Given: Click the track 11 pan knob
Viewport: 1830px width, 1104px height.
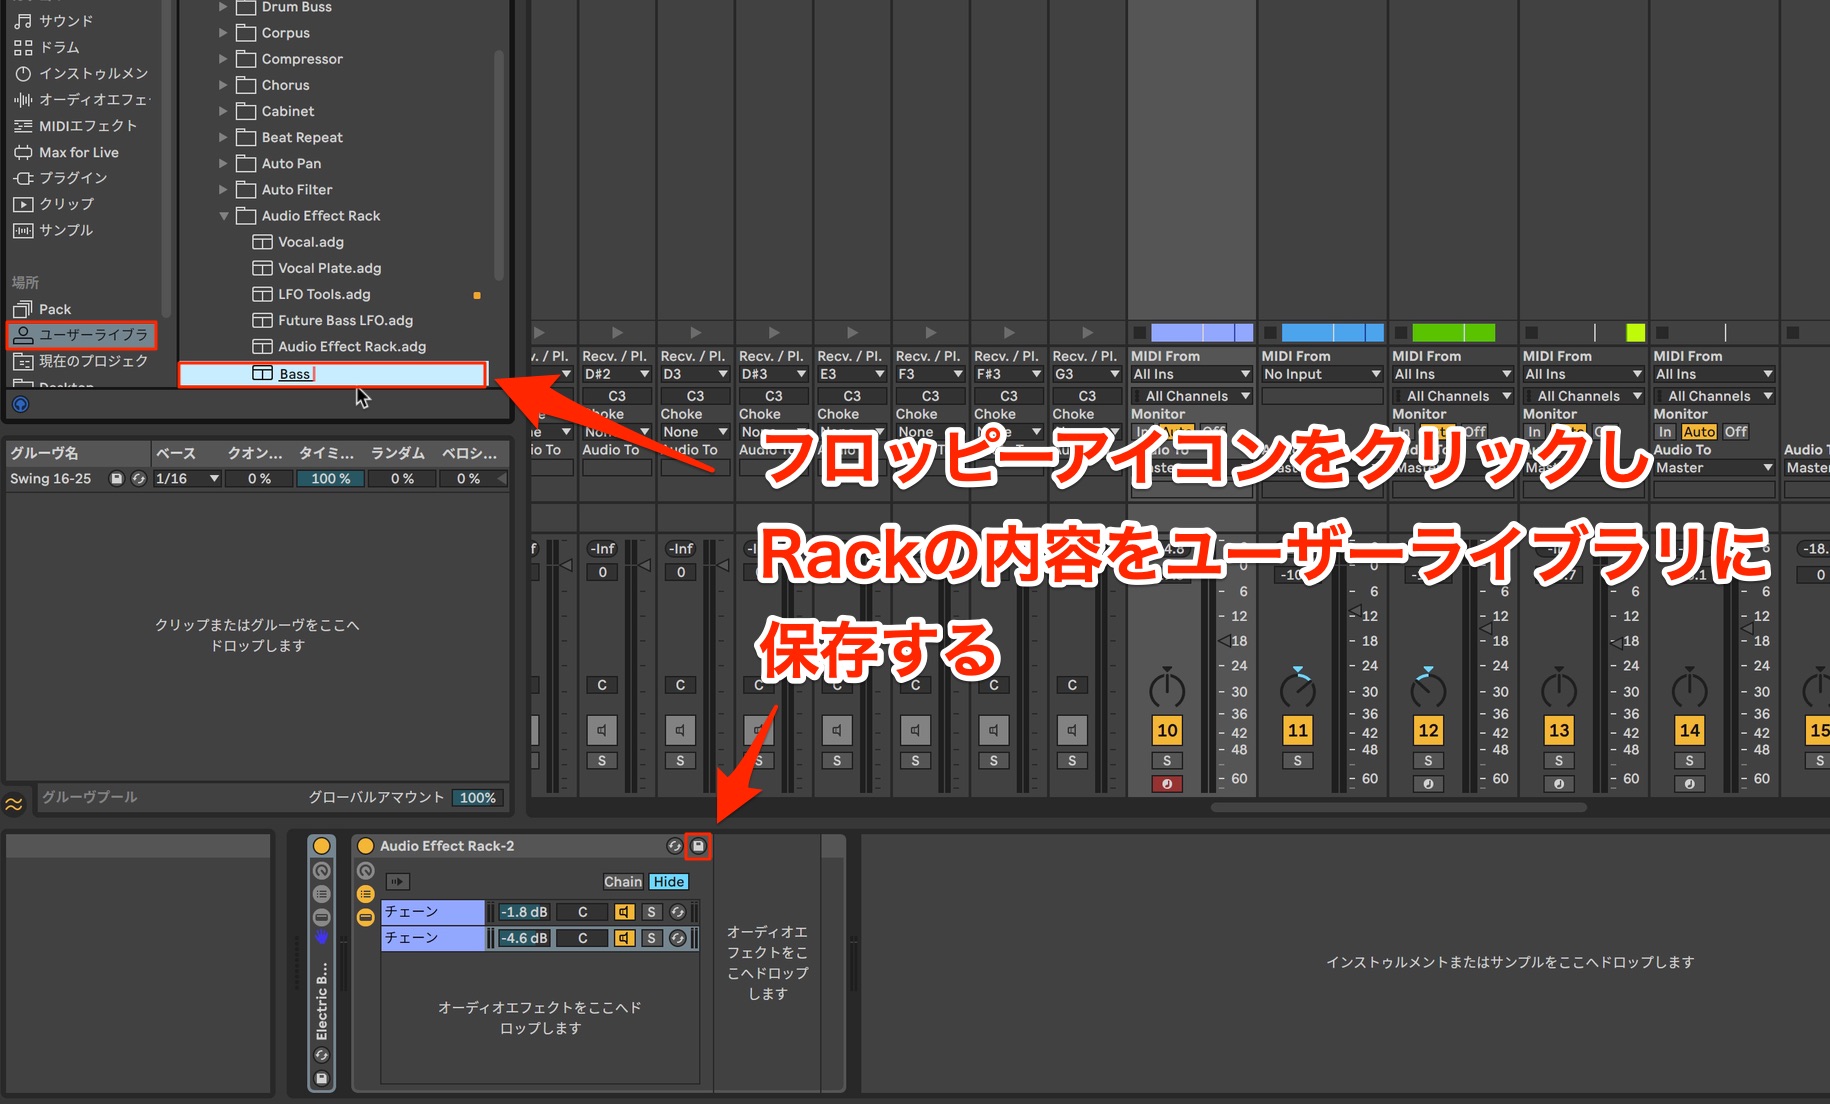Looking at the screenshot, I should click(x=1298, y=689).
